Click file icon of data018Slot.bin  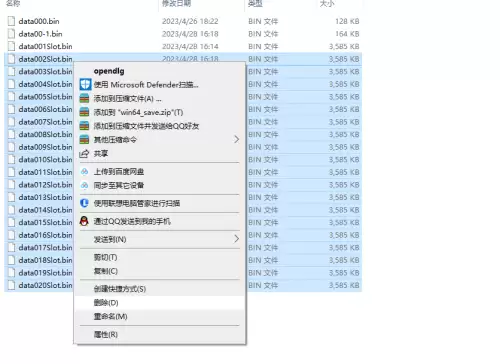point(11,260)
